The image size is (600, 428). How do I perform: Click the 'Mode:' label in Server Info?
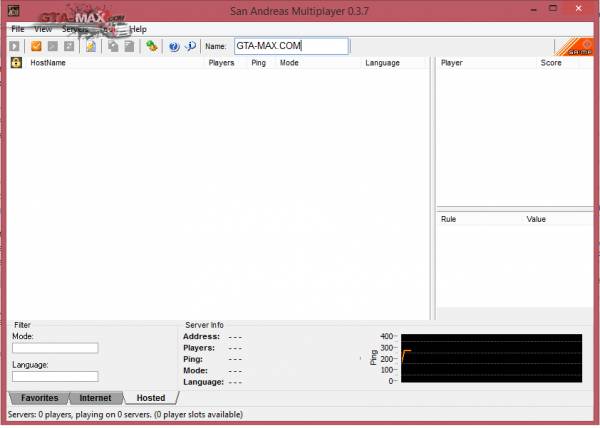pyautogui.click(x=196, y=370)
